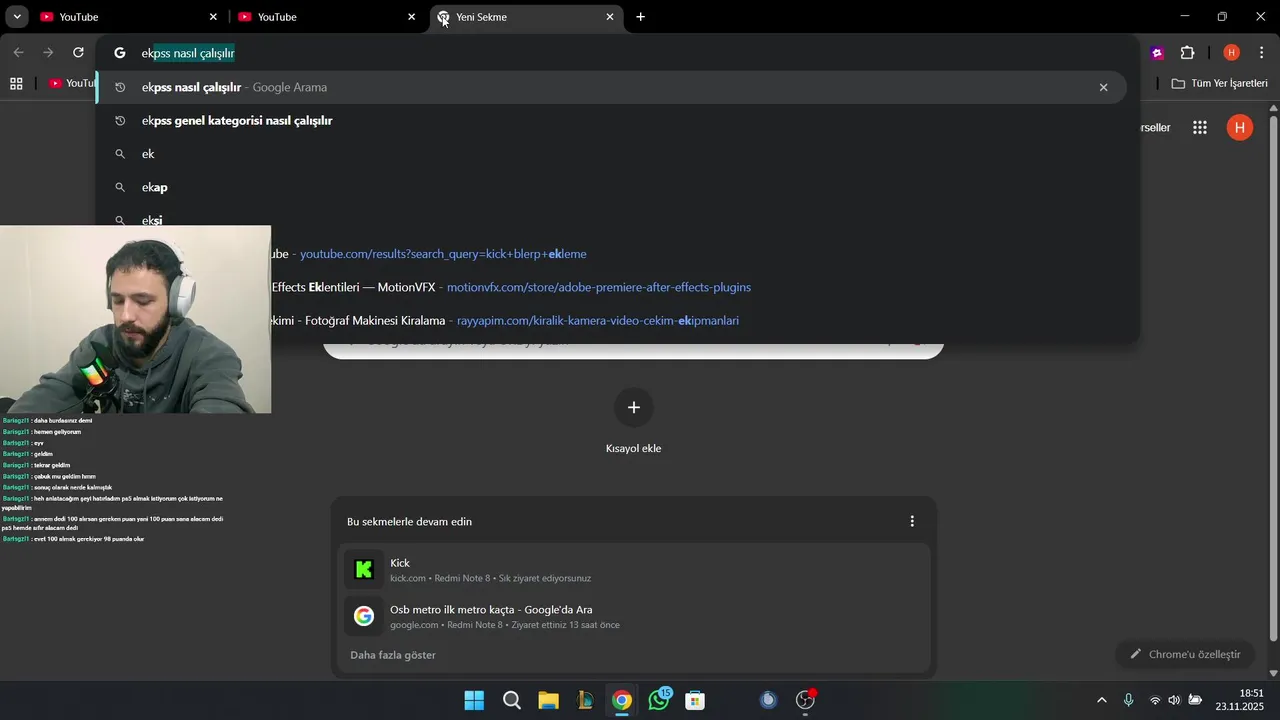The image size is (1280, 720).
Task: Open the clock showing 18:51 23.11.2025
Action: pos(1240,700)
